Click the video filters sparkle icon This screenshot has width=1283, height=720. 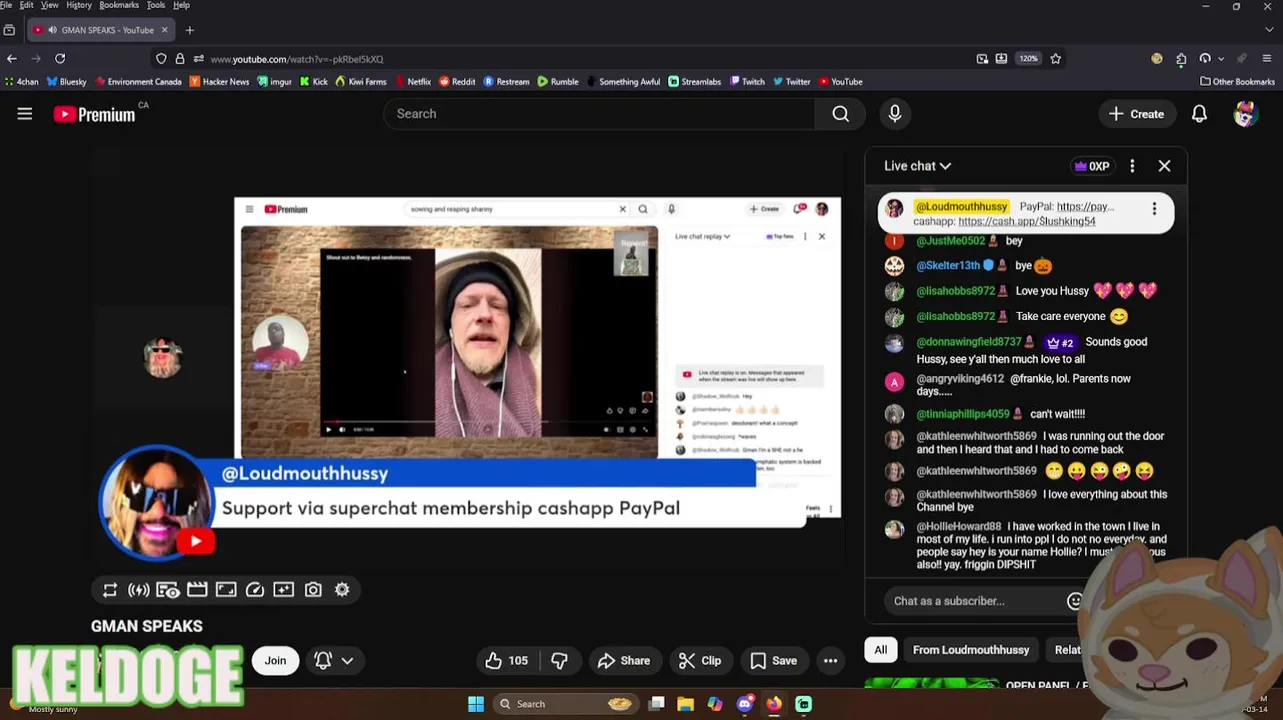coord(284,590)
